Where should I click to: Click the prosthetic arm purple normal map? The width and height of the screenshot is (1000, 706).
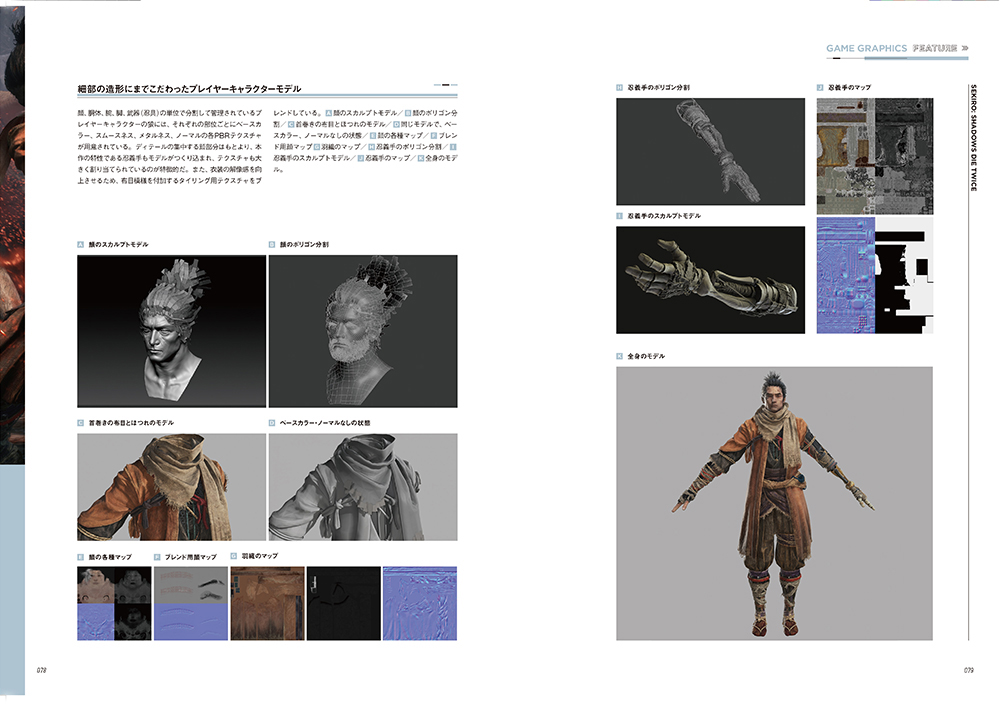click(845, 275)
